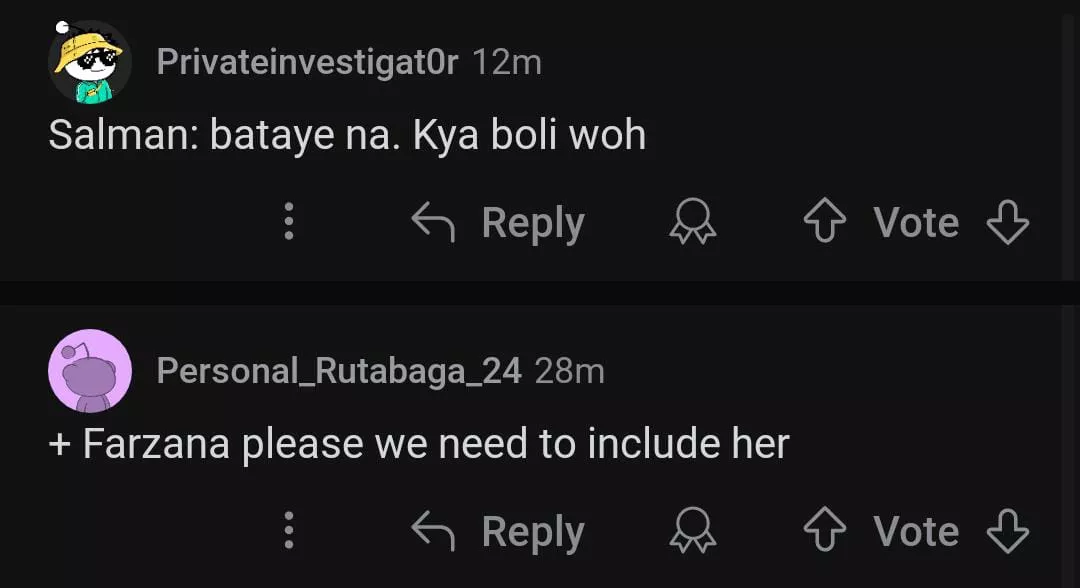
Task: Reply to Privateinvestigat0r's comment
Action: click(x=532, y=223)
